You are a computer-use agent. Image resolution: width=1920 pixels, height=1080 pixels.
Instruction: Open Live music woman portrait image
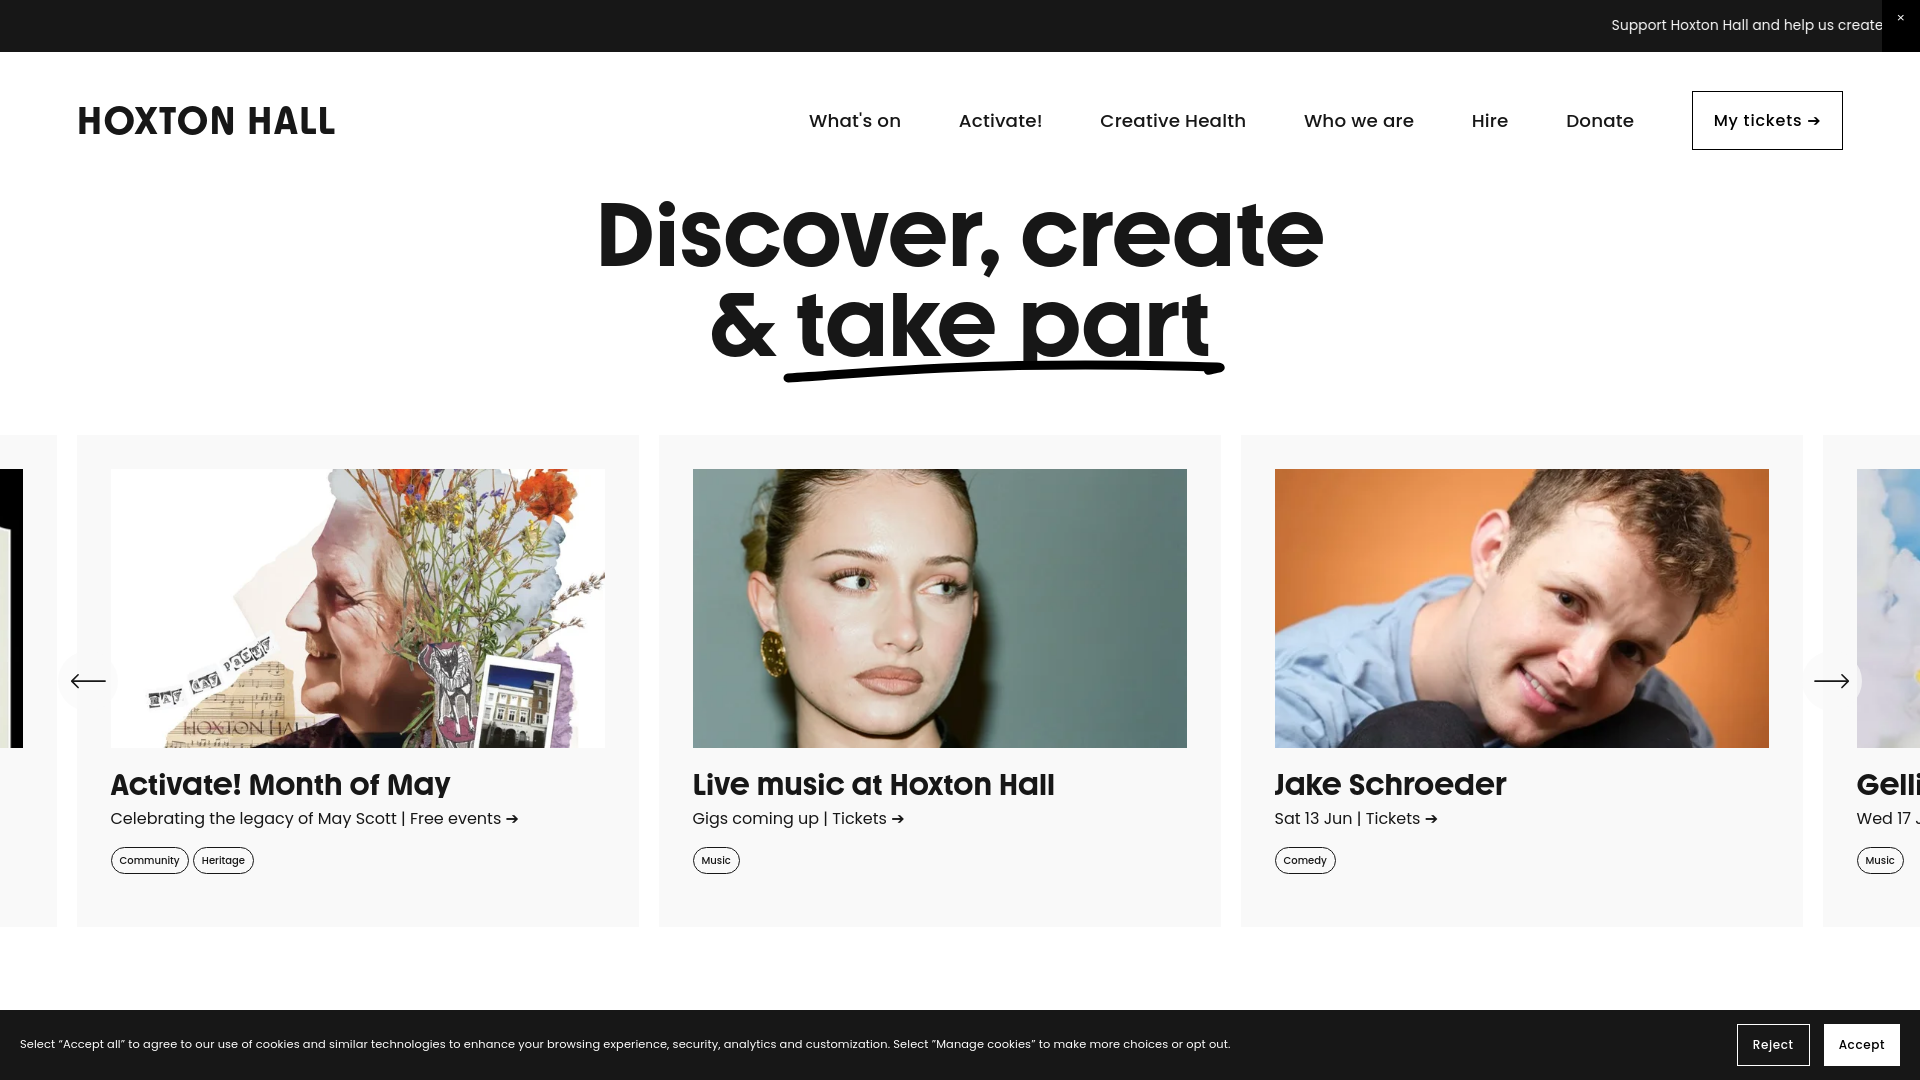tap(940, 608)
